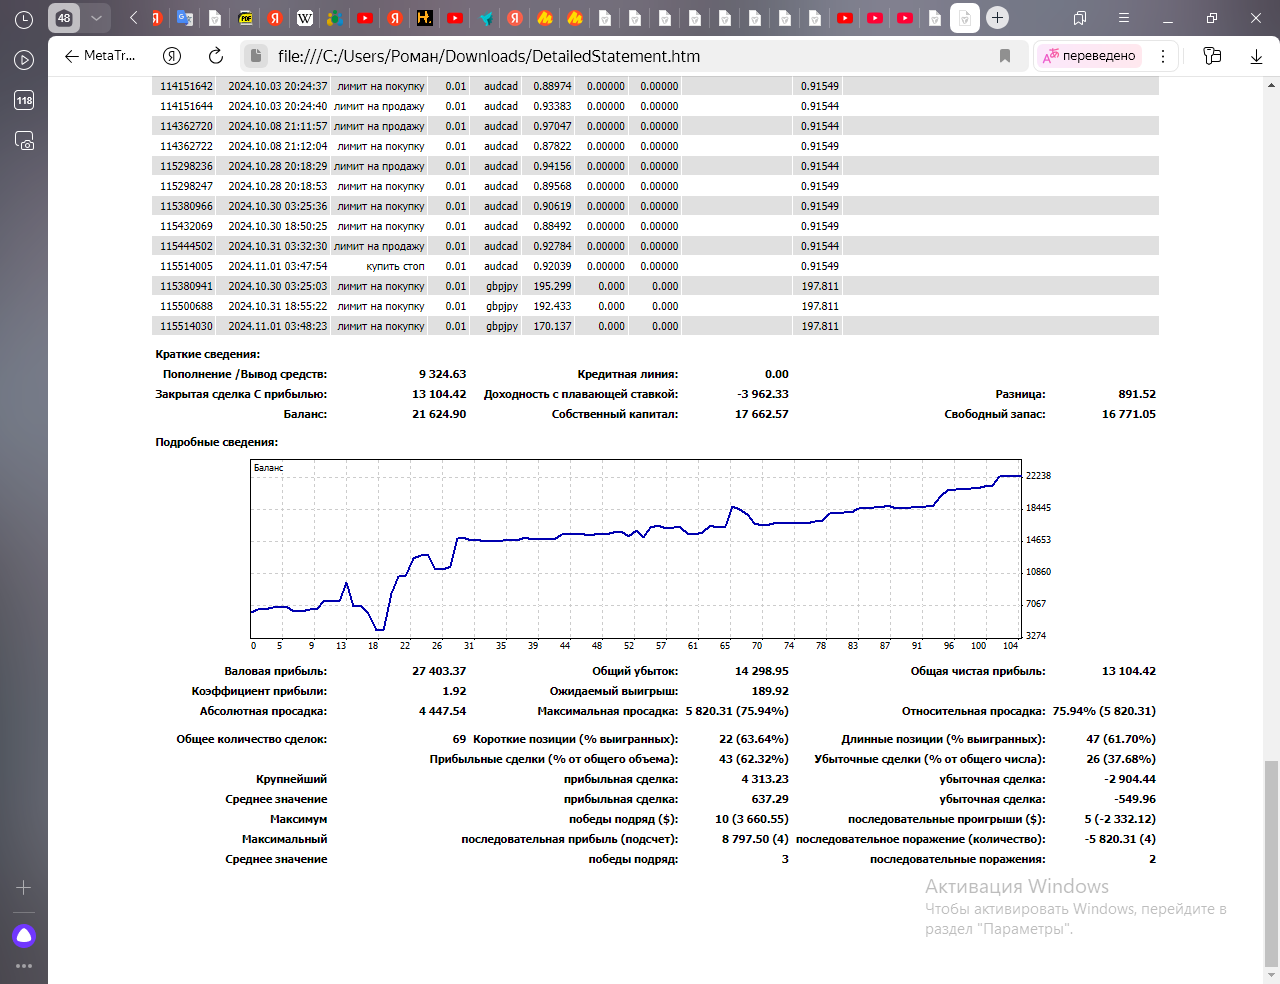Reload the page with refresh icon
Screen dimensions: 1280x984
pyautogui.click(x=215, y=56)
